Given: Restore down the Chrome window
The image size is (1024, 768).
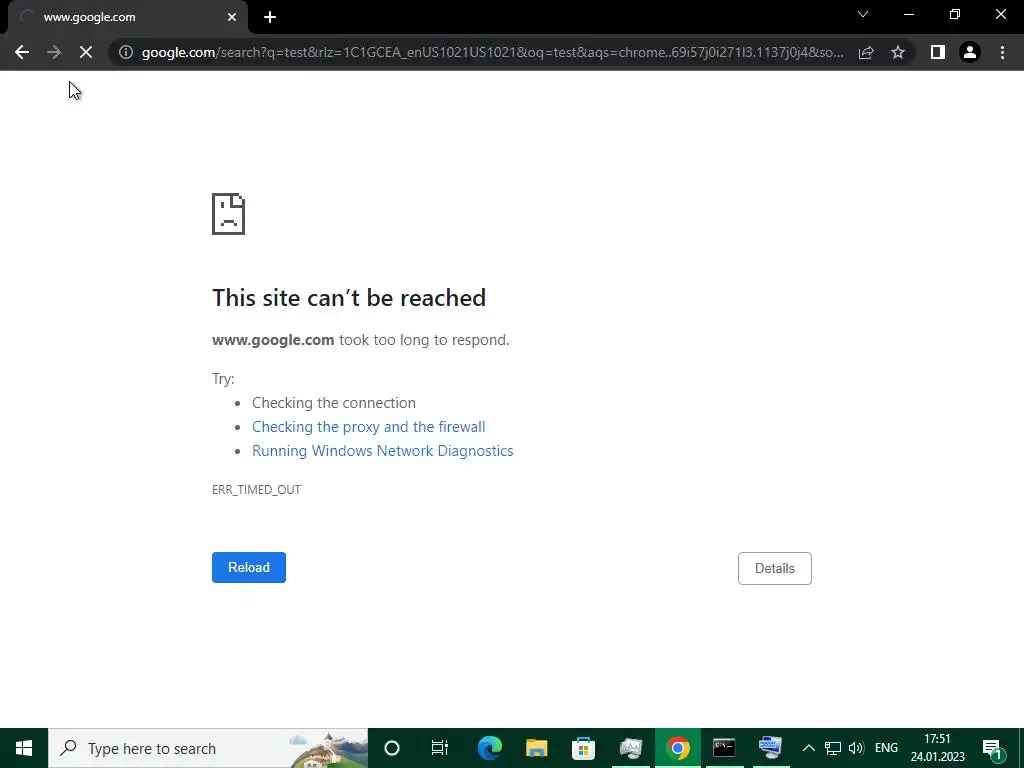Looking at the screenshot, I should pyautogui.click(x=955, y=14).
